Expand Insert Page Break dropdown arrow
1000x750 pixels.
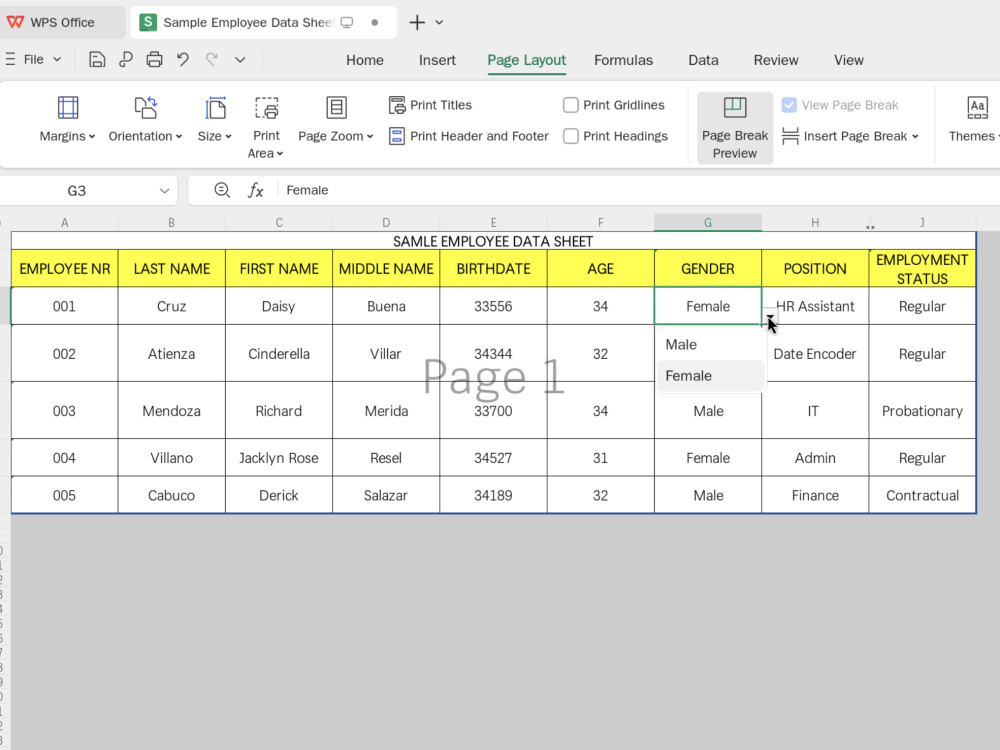coord(915,136)
